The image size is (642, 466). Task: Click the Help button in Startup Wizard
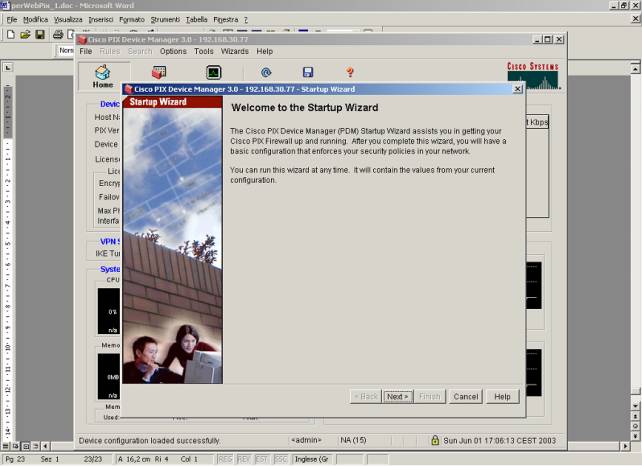(502, 396)
